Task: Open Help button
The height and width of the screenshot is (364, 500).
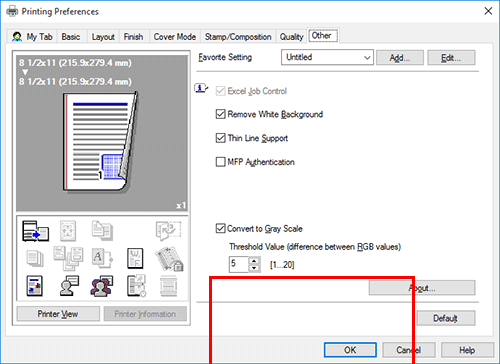Action: coord(467,350)
